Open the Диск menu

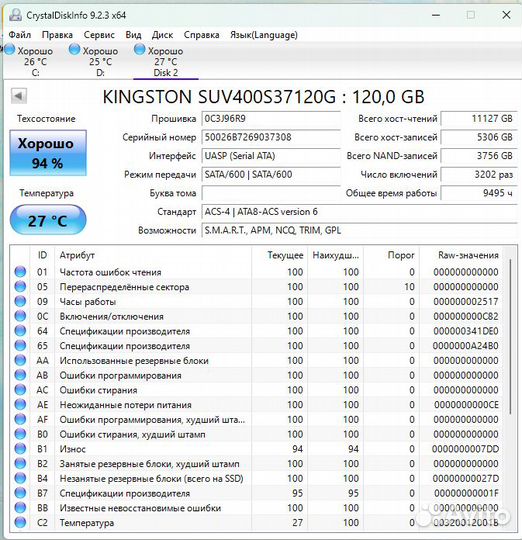coord(162,35)
